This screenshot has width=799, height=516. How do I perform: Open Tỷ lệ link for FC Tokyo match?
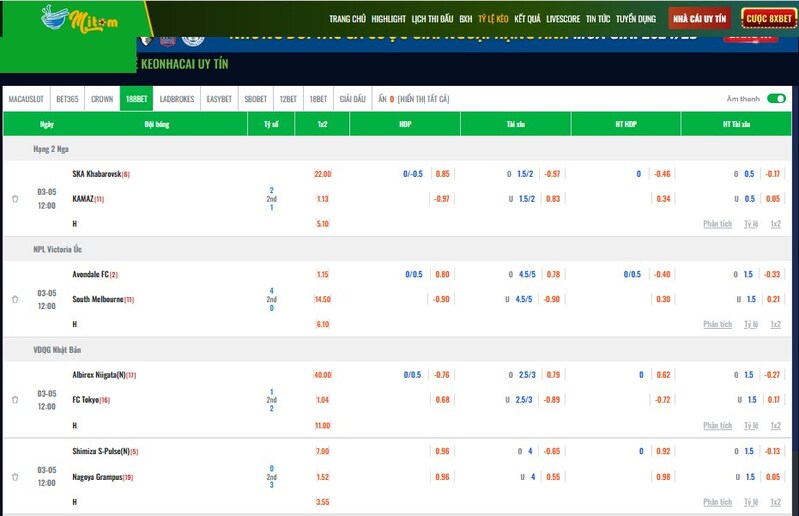point(751,425)
